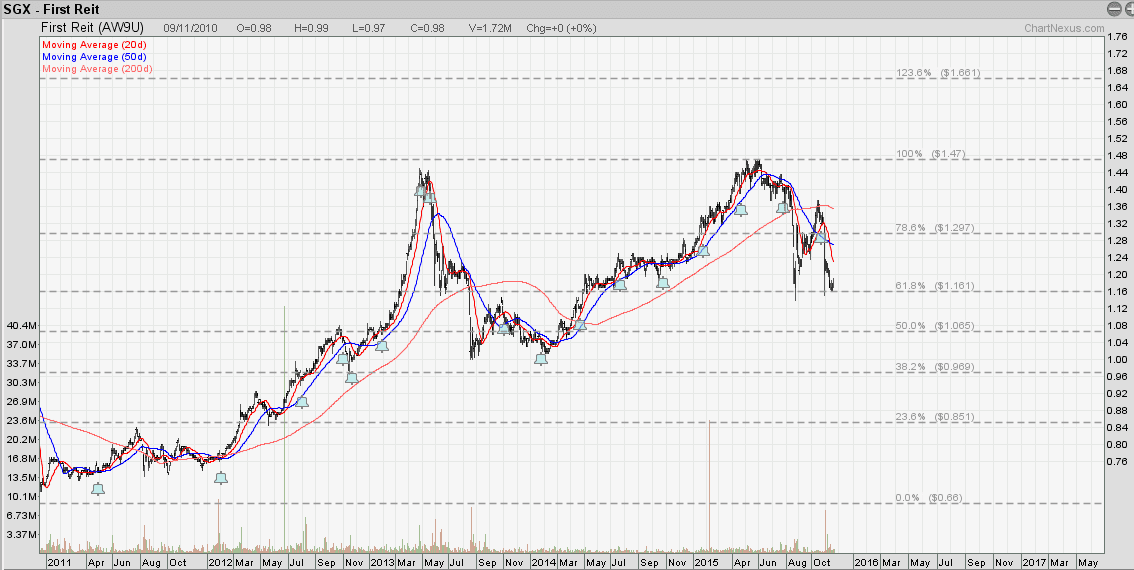Click the 50.0% ($1.065) Fibonacci label

click(933, 326)
